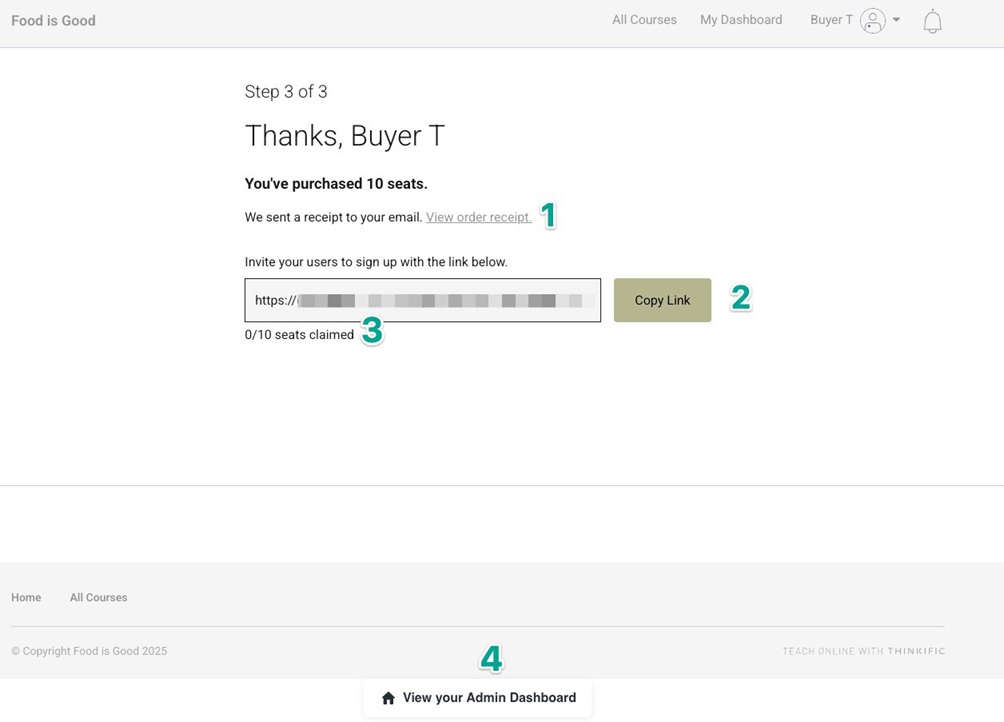Click the Food is Good site title

[x=53, y=21]
